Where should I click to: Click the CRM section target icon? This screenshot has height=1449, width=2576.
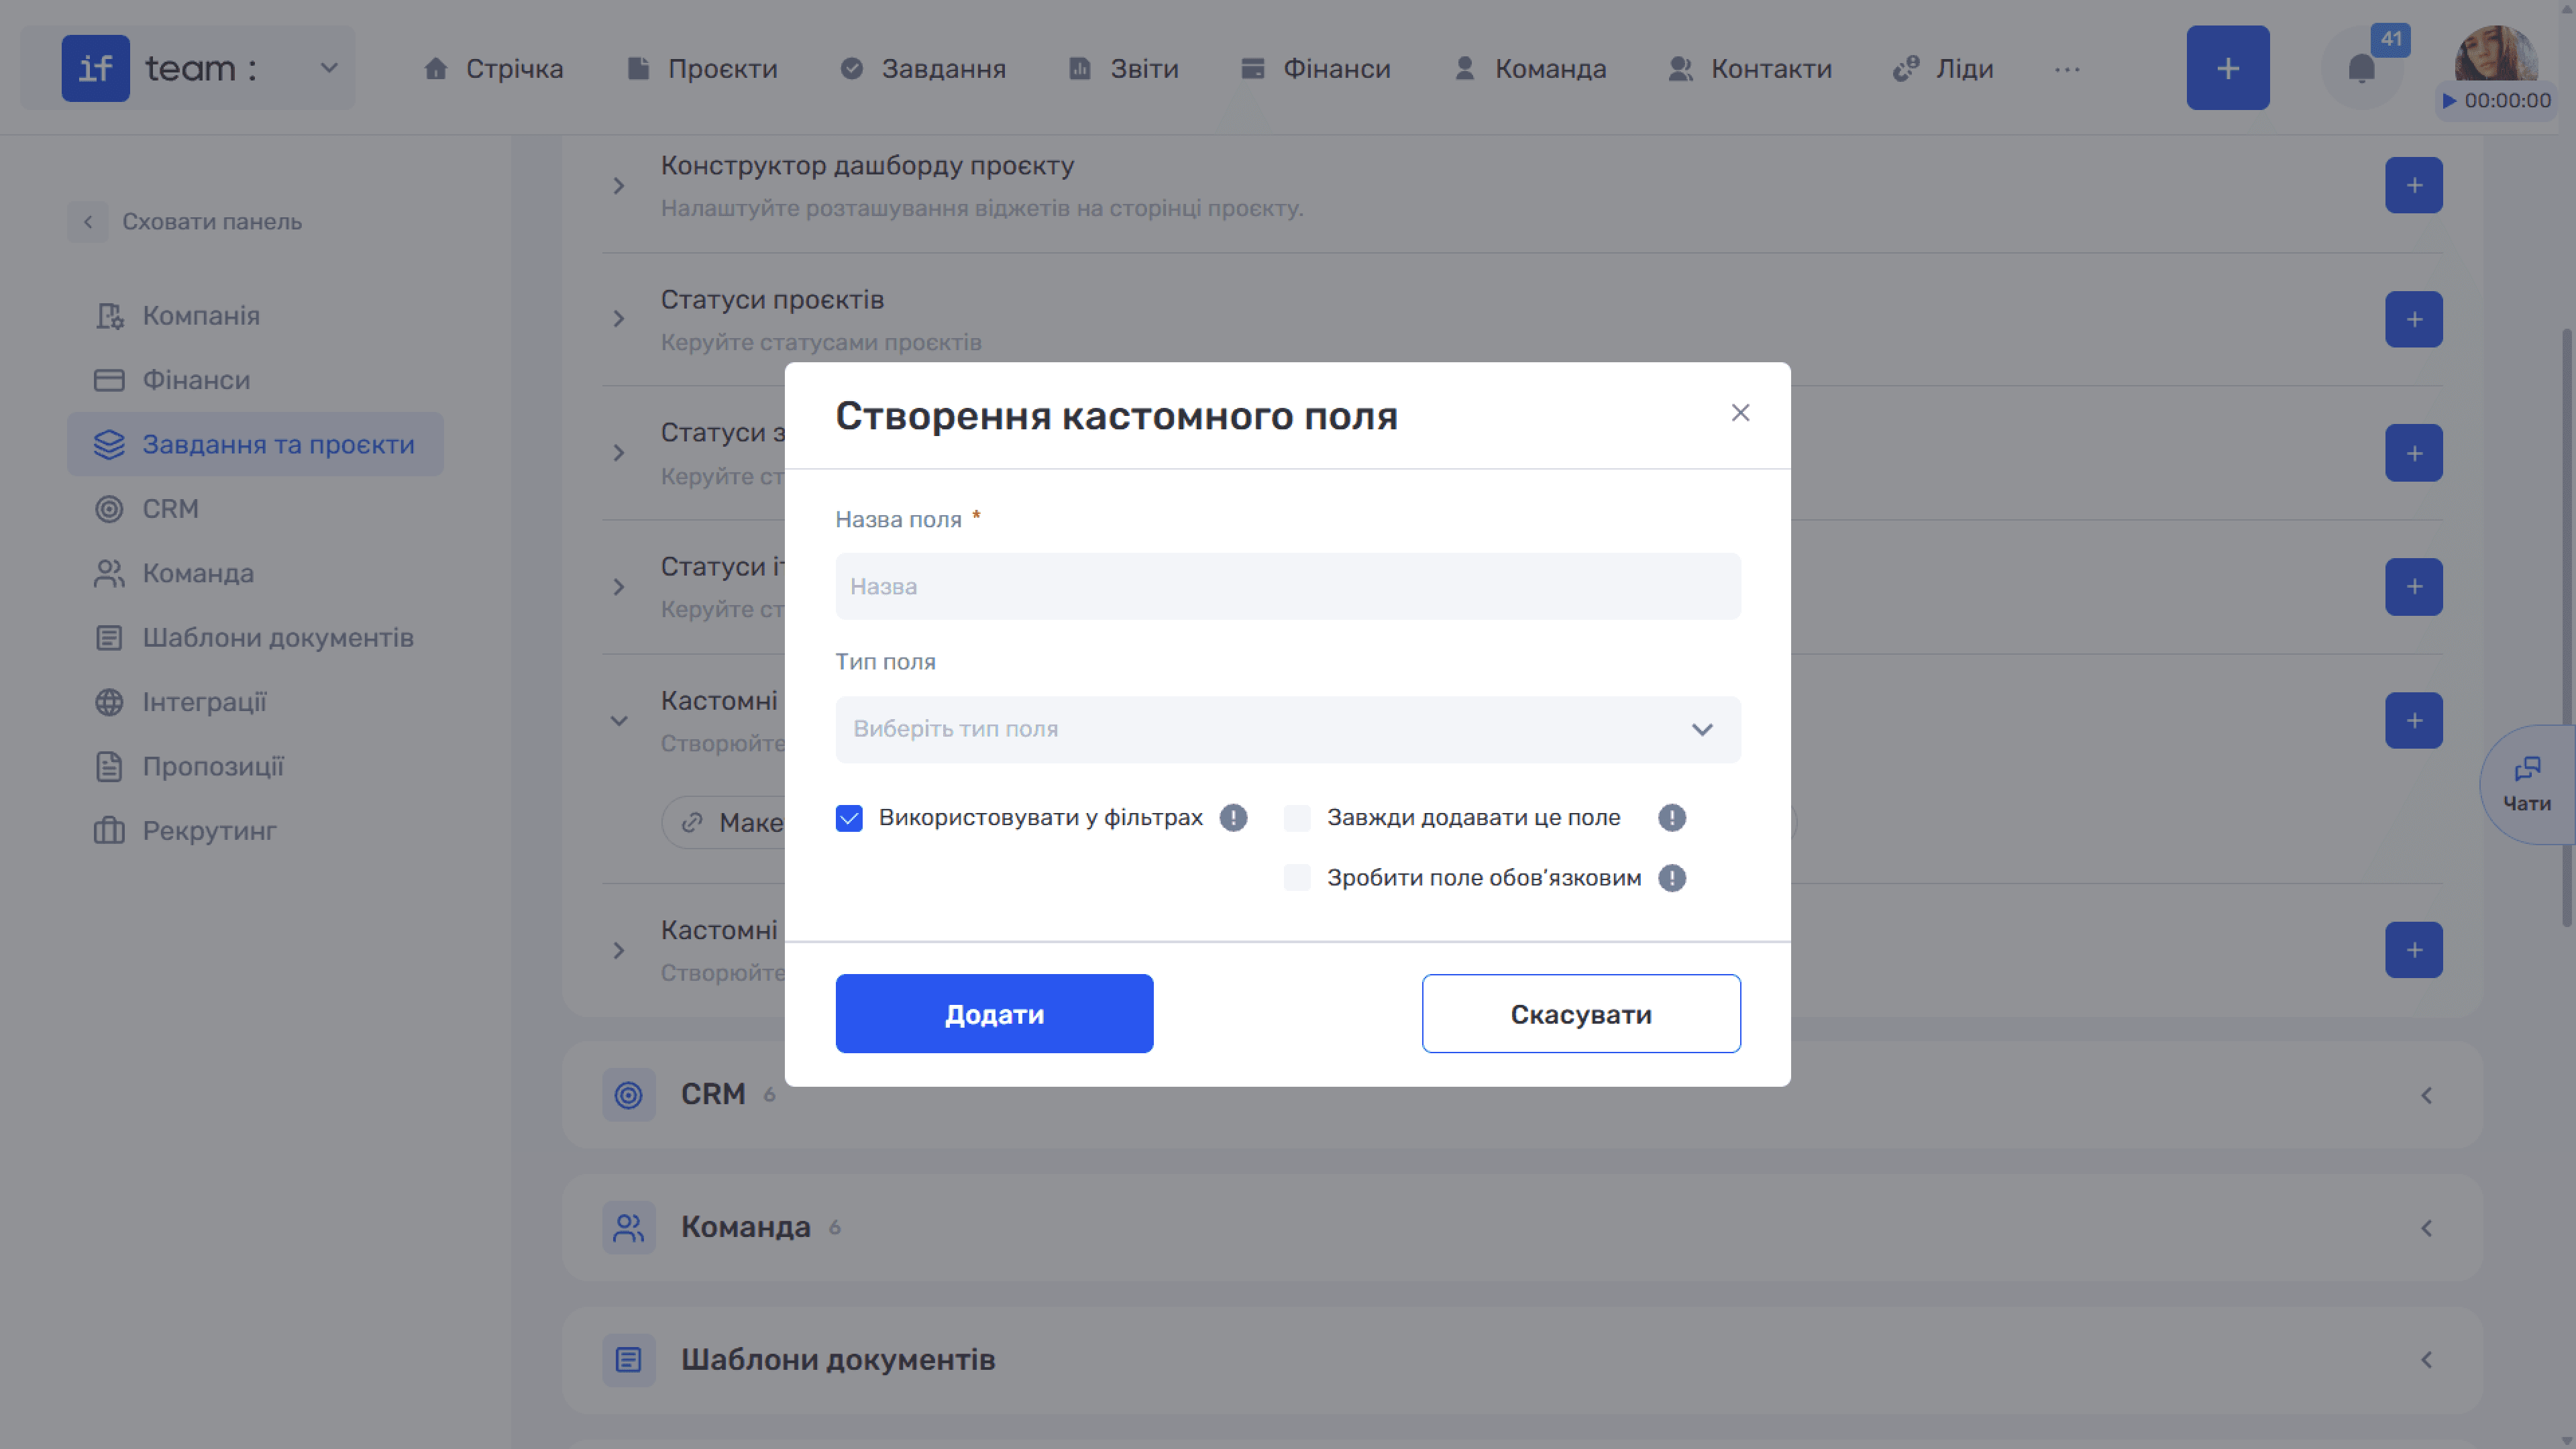coord(628,1095)
